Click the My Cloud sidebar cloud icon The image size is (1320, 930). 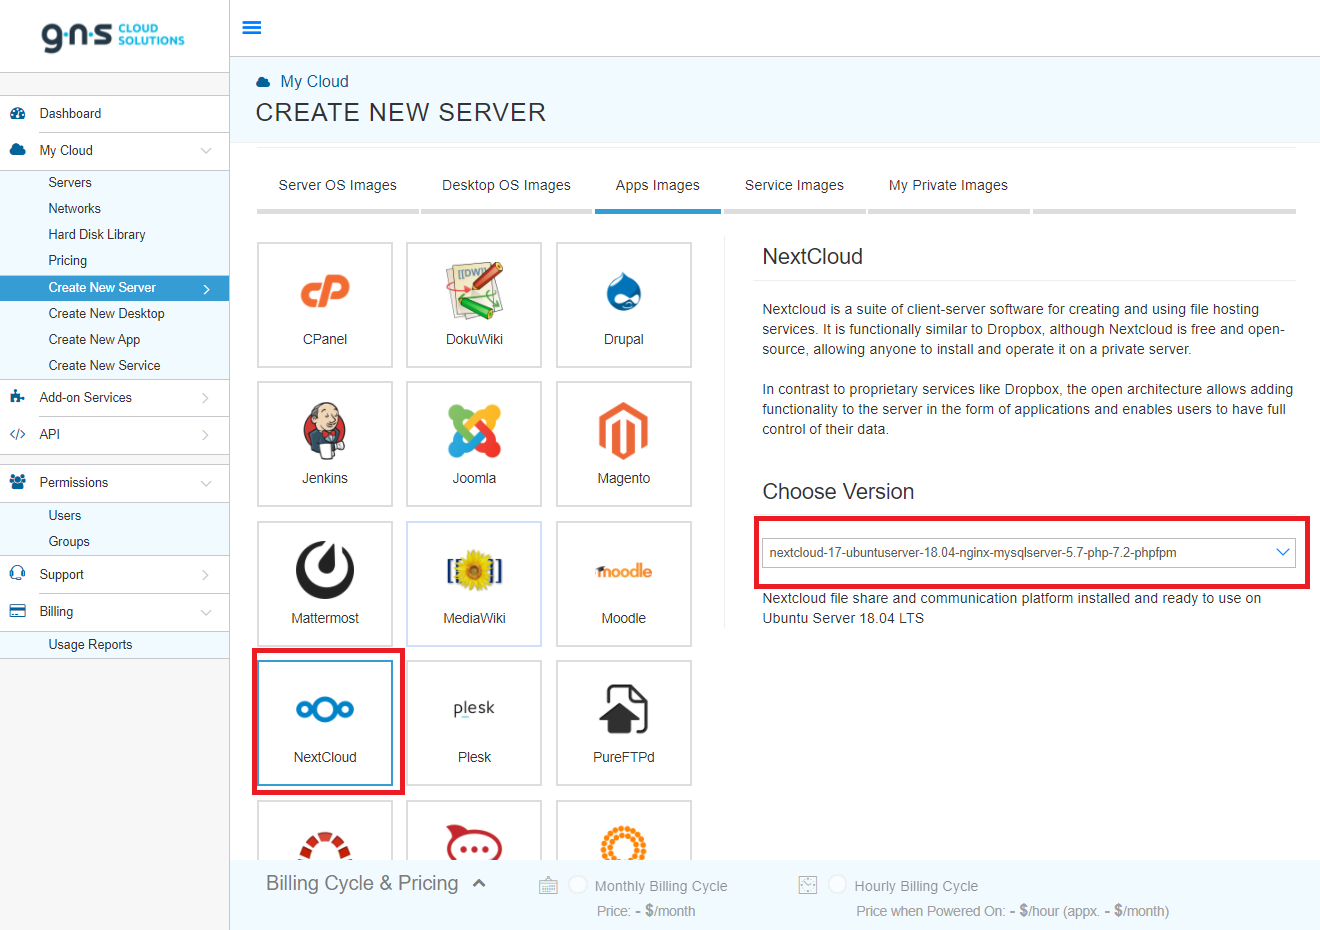tap(17, 150)
